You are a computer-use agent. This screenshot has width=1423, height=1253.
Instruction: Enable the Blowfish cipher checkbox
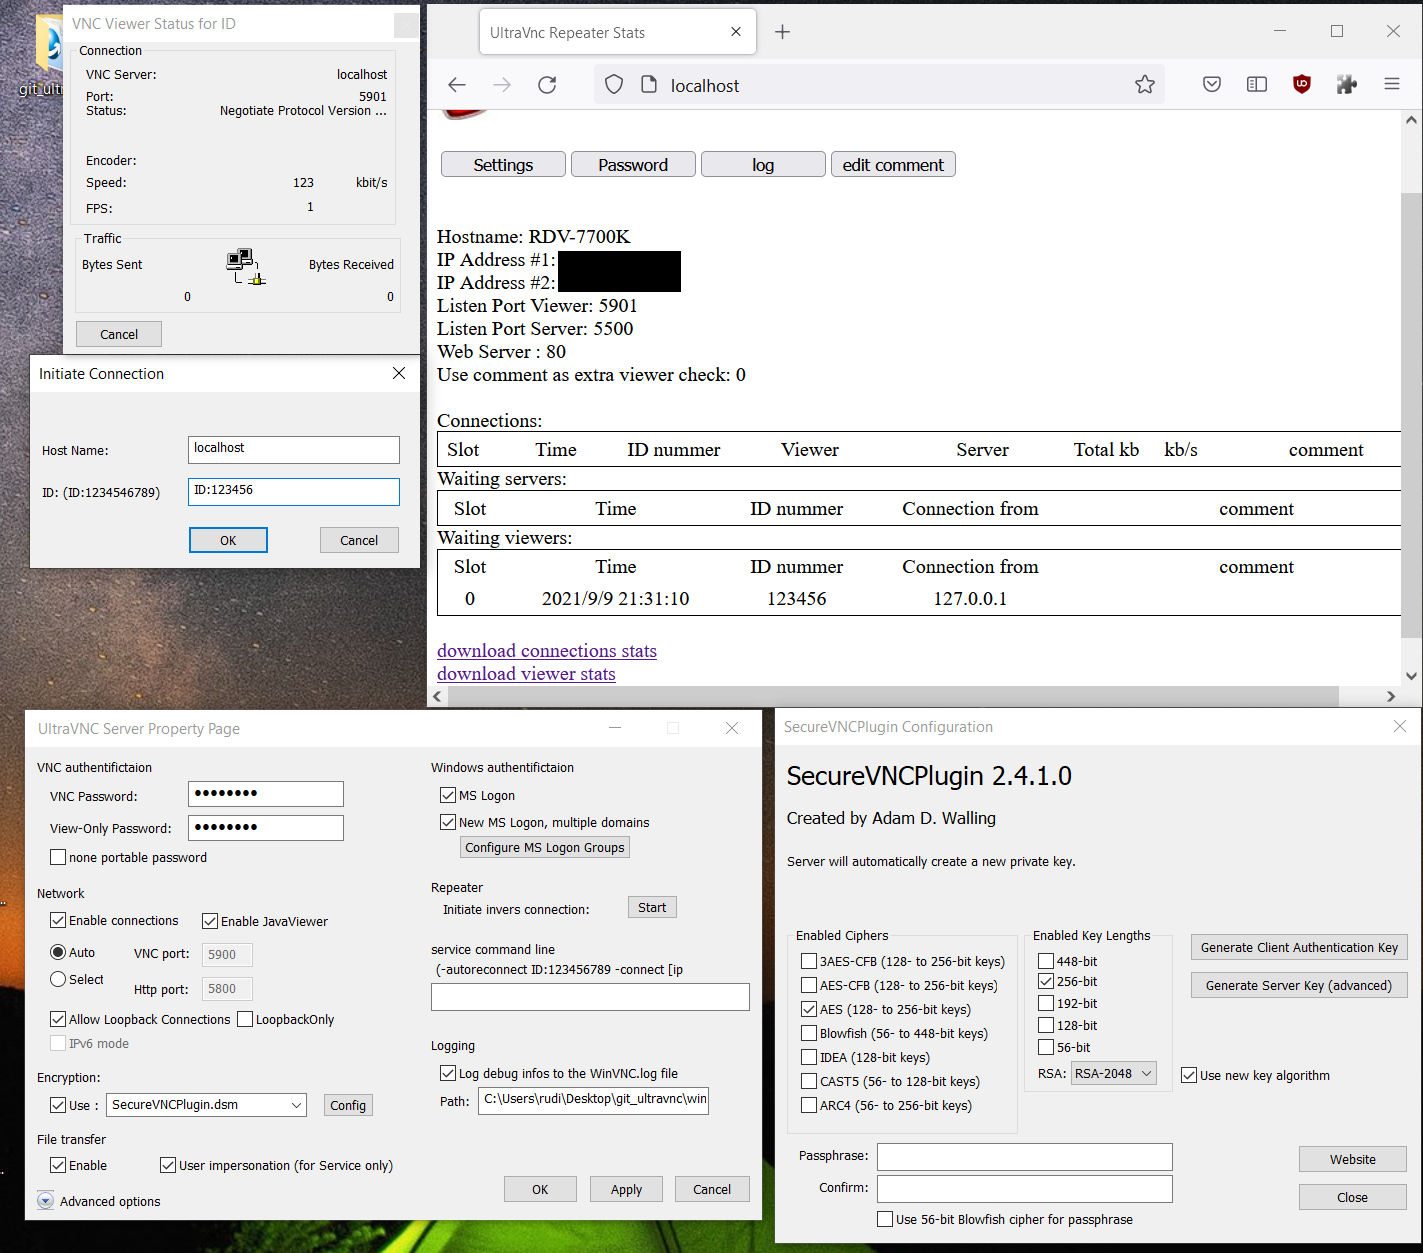click(x=809, y=1033)
